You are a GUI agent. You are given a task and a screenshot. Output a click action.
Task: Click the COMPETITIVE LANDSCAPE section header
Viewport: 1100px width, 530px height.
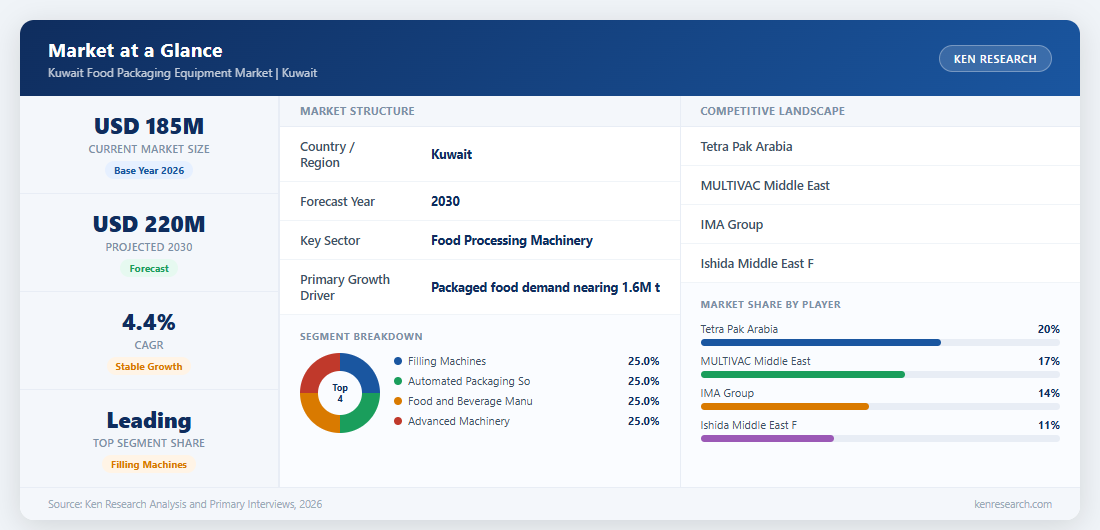pos(772,111)
